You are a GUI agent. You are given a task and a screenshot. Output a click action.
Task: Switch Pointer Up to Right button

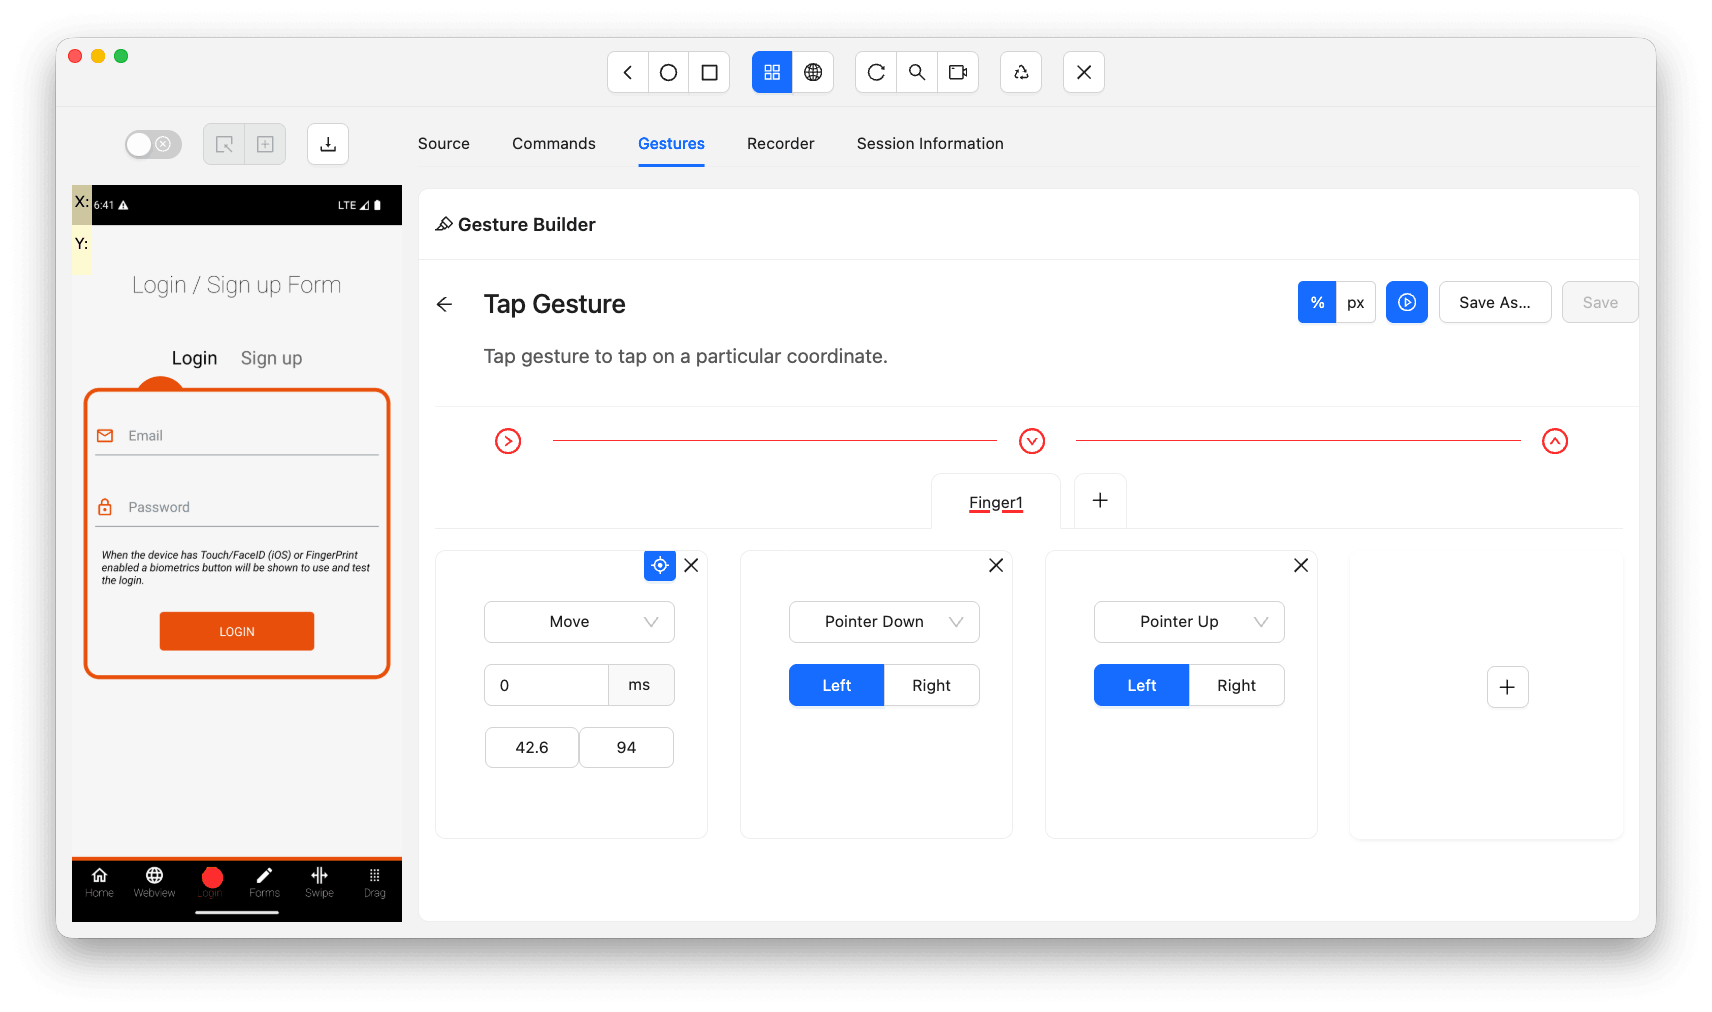point(1236,685)
